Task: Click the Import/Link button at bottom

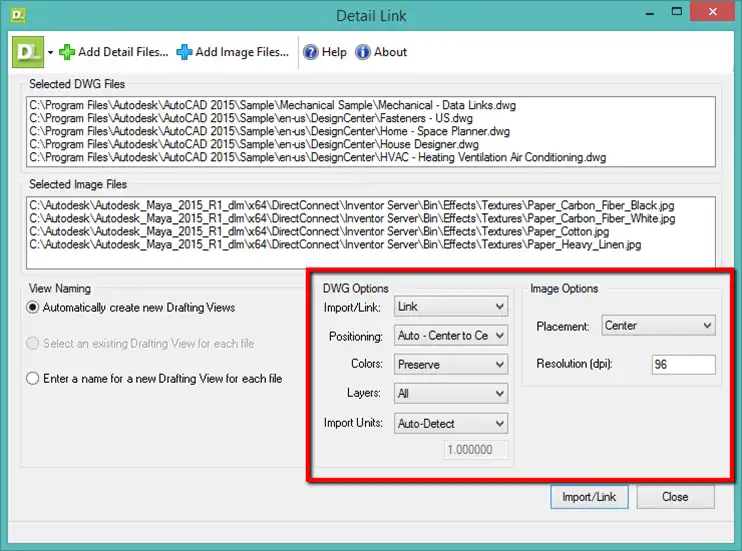Action: [589, 497]
